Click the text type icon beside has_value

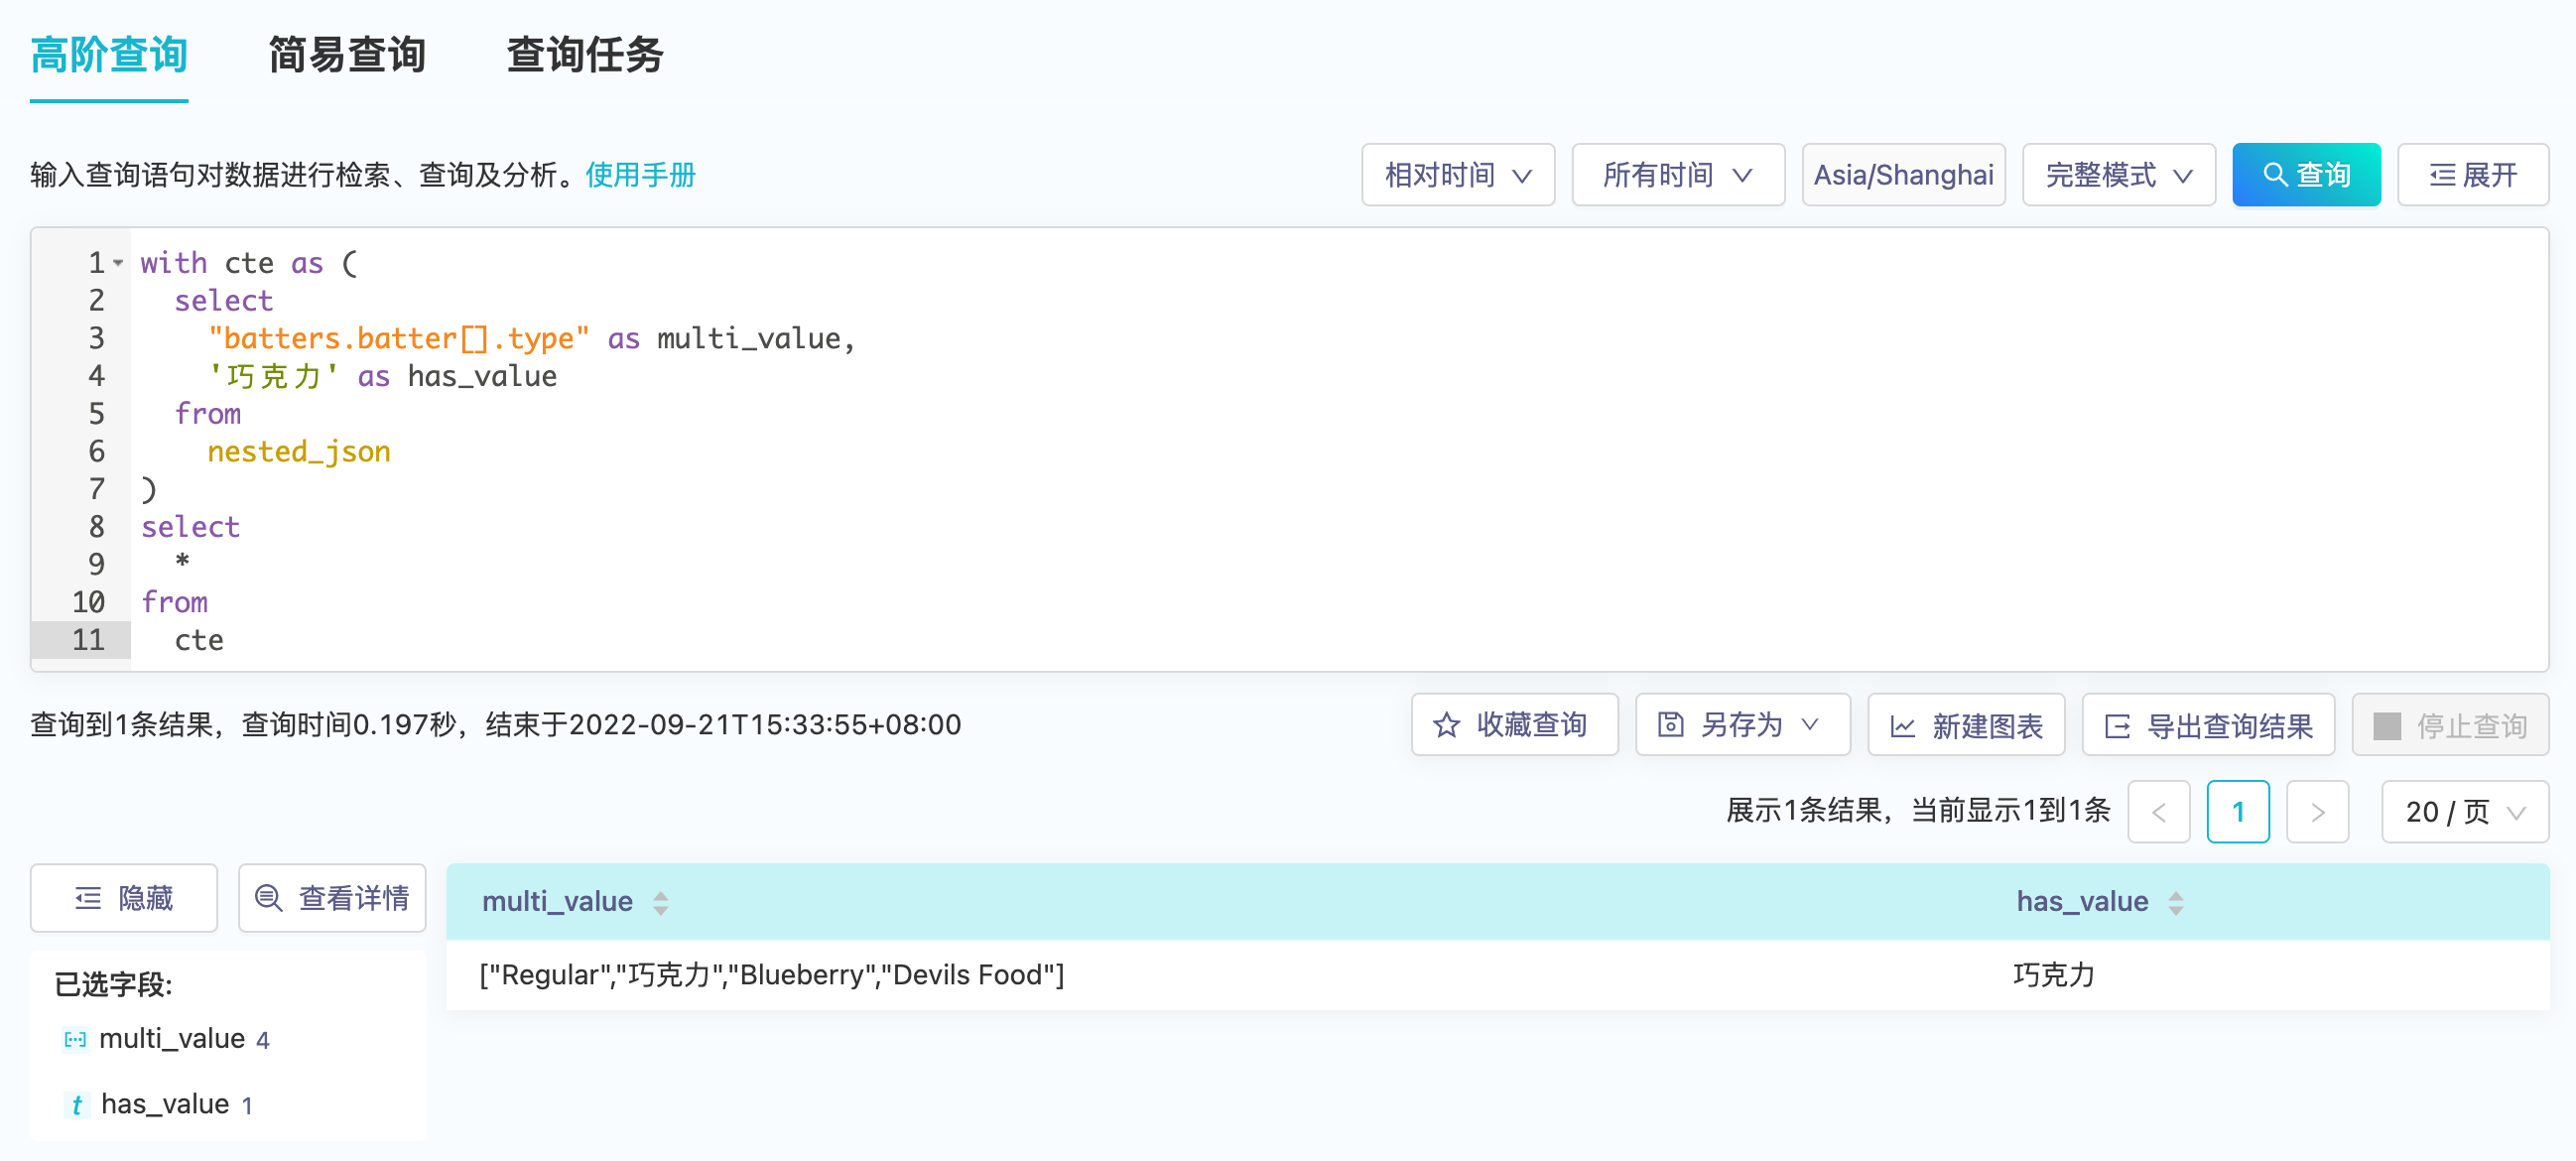(x=76, y=1105)
